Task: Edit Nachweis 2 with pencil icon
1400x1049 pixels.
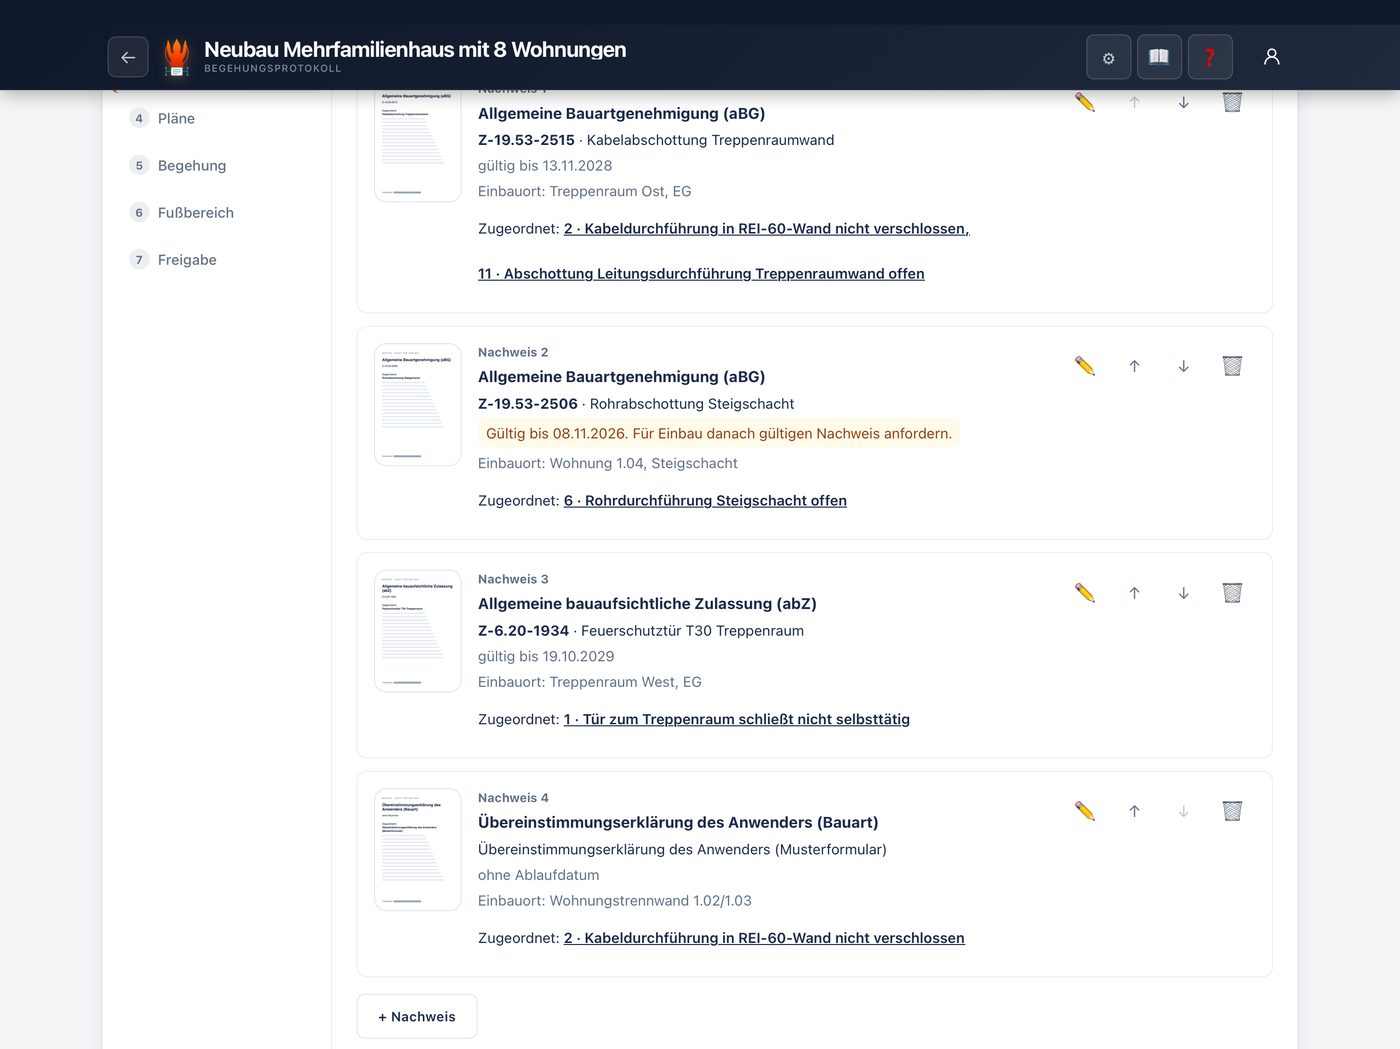Action: click(1085, 366)
